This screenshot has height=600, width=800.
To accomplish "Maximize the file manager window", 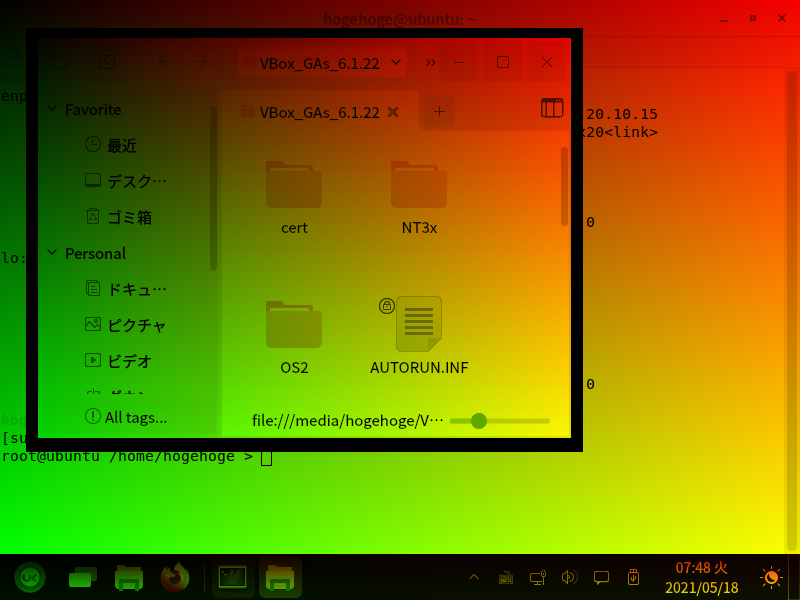I will click(x=503, y=62).
